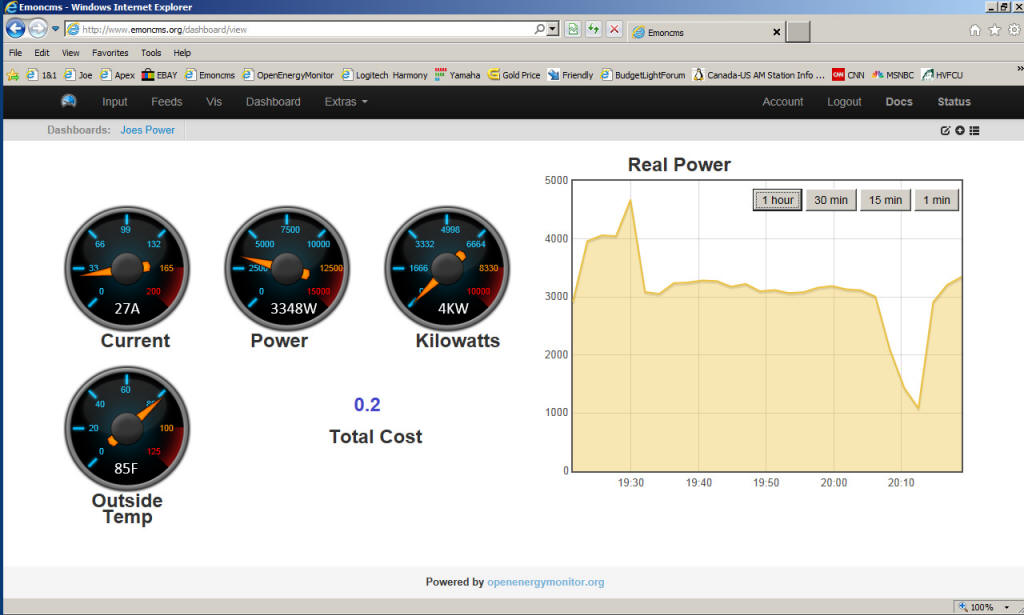Click the add new dashboard plus icon

960,130
